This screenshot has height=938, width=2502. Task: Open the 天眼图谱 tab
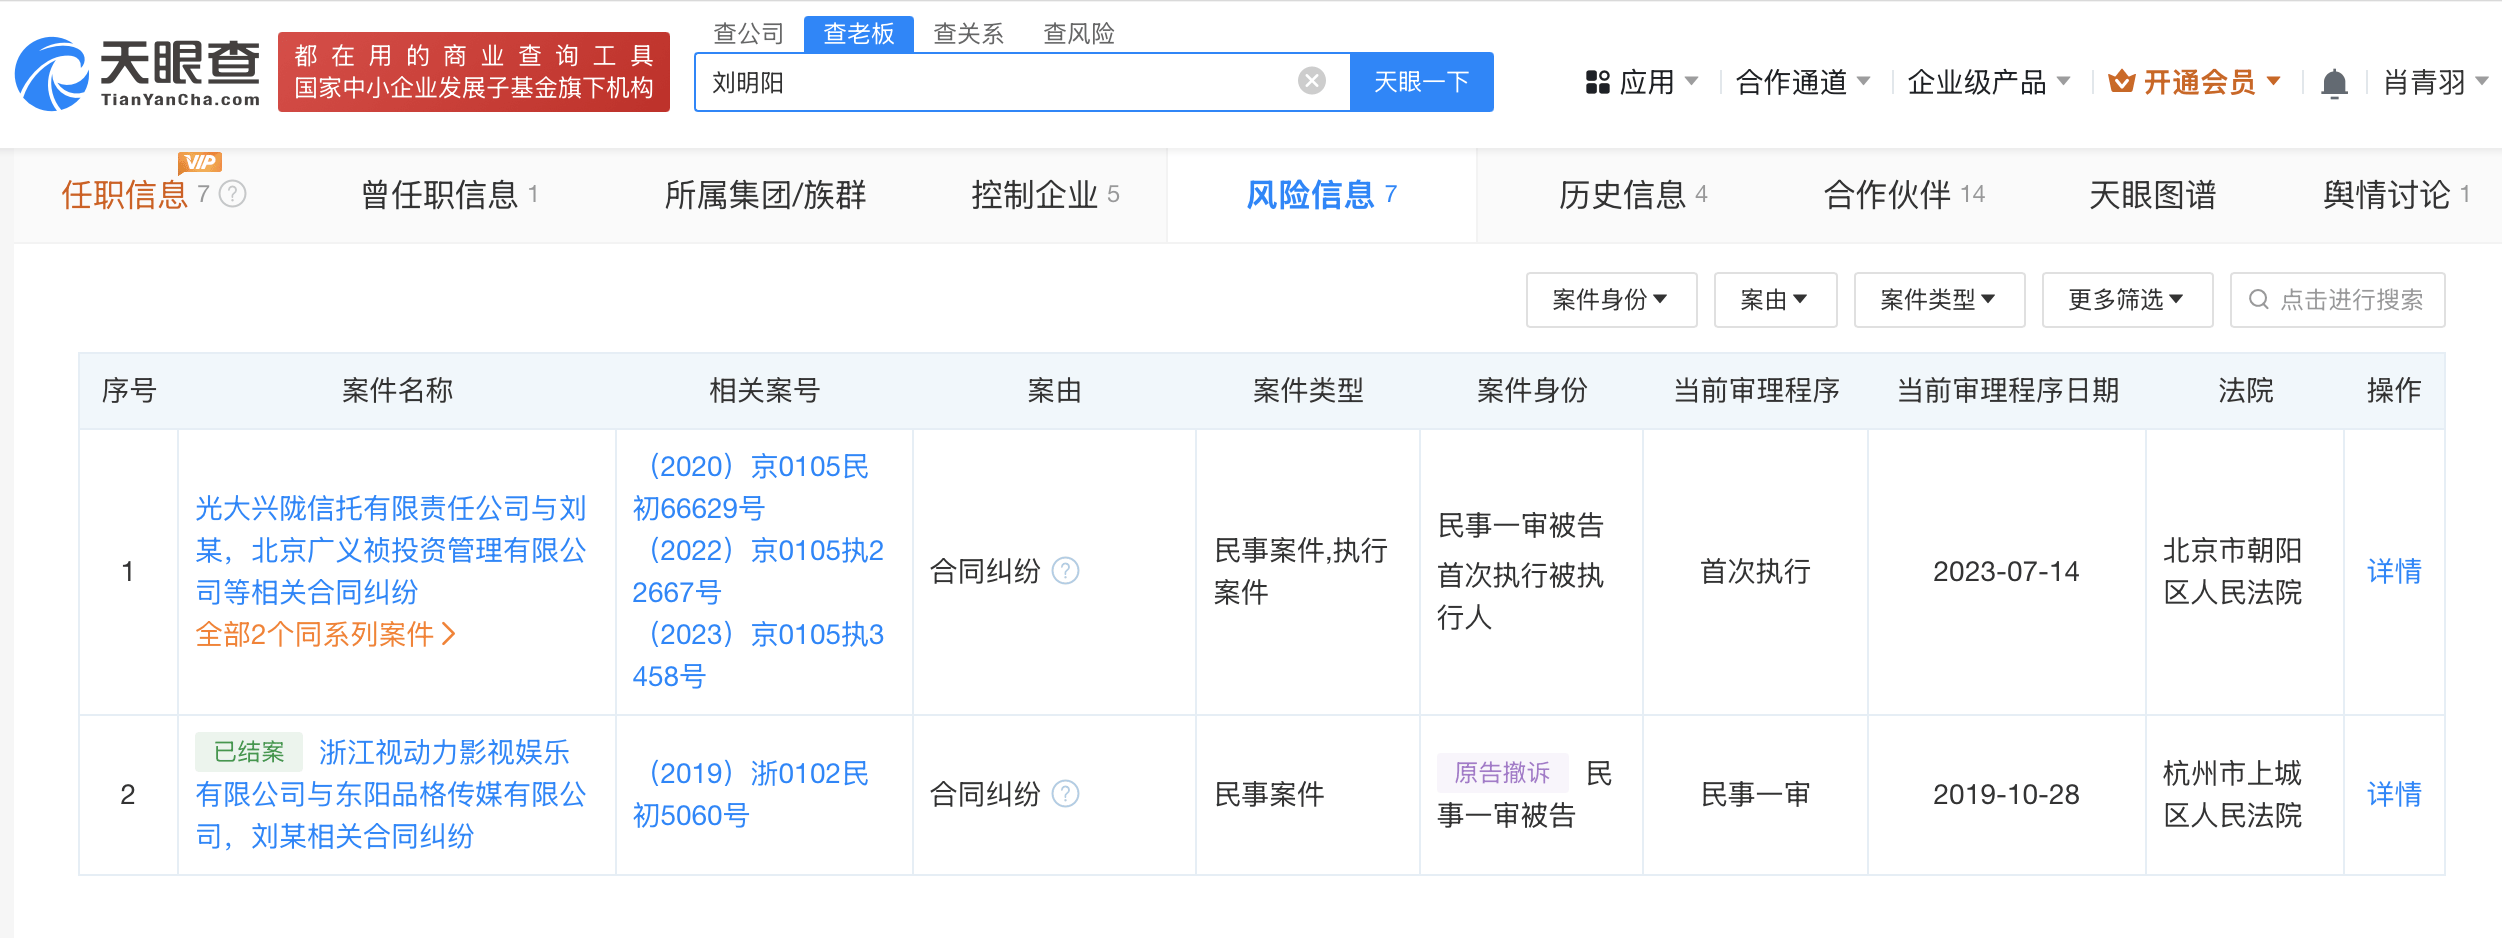click(2152, 195)
